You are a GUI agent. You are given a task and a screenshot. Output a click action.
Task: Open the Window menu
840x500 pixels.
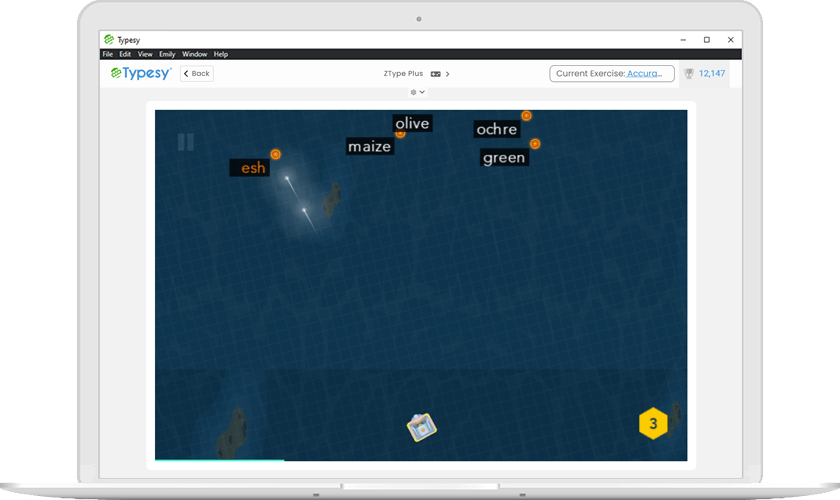coord(194,54)
